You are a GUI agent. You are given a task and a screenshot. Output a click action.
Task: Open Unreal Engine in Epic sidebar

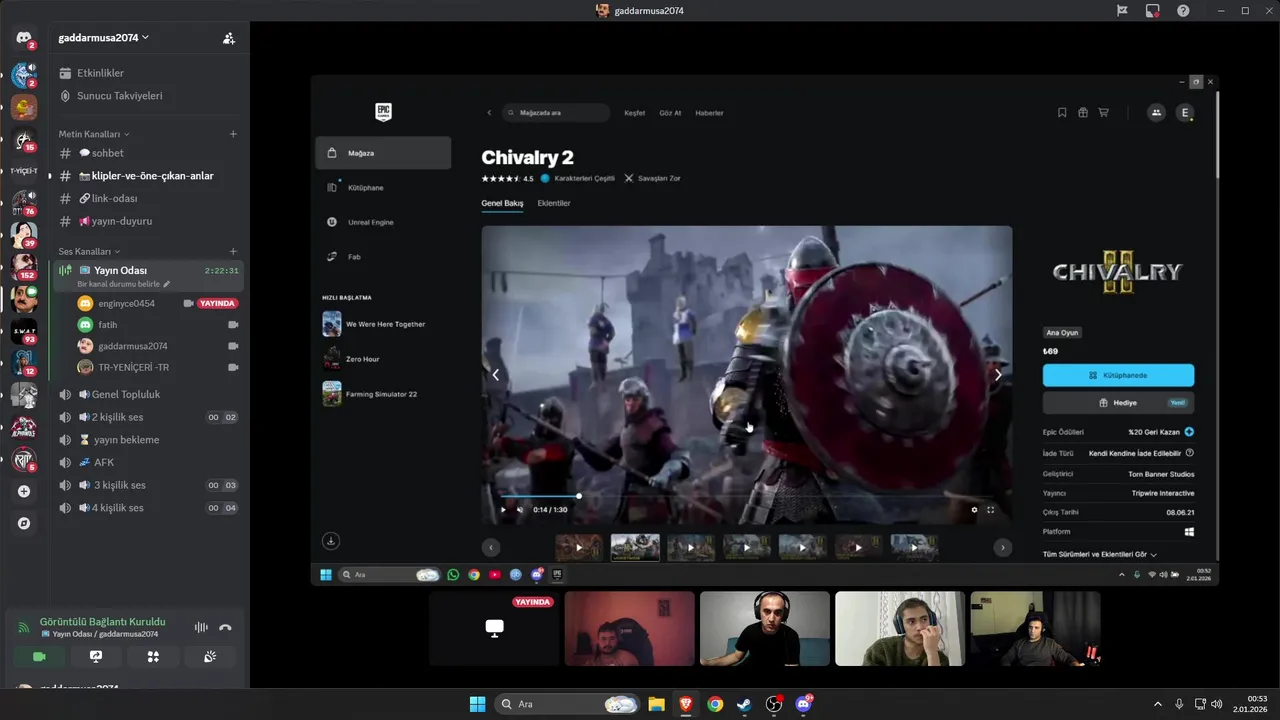click(x=383, y=222)
